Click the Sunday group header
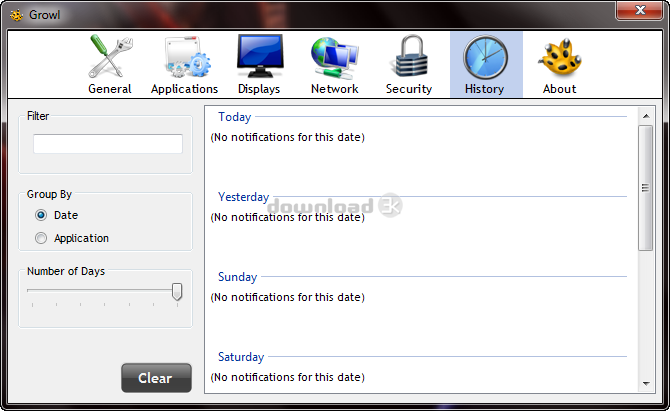670x411 pixels. pyautogui.click(x=238, y=277)
